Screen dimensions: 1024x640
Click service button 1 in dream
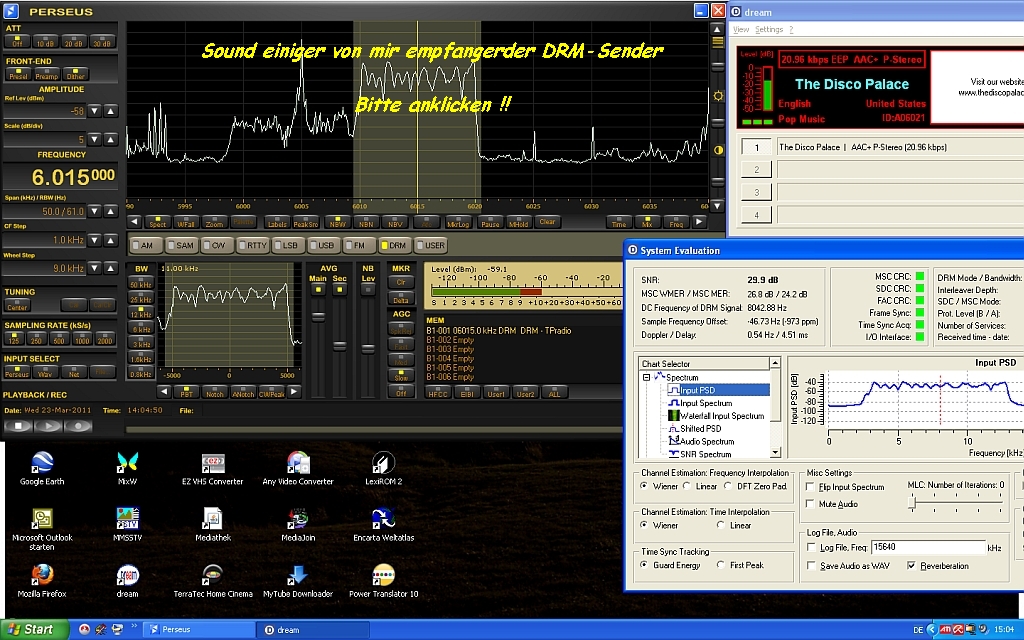(756, 147)
